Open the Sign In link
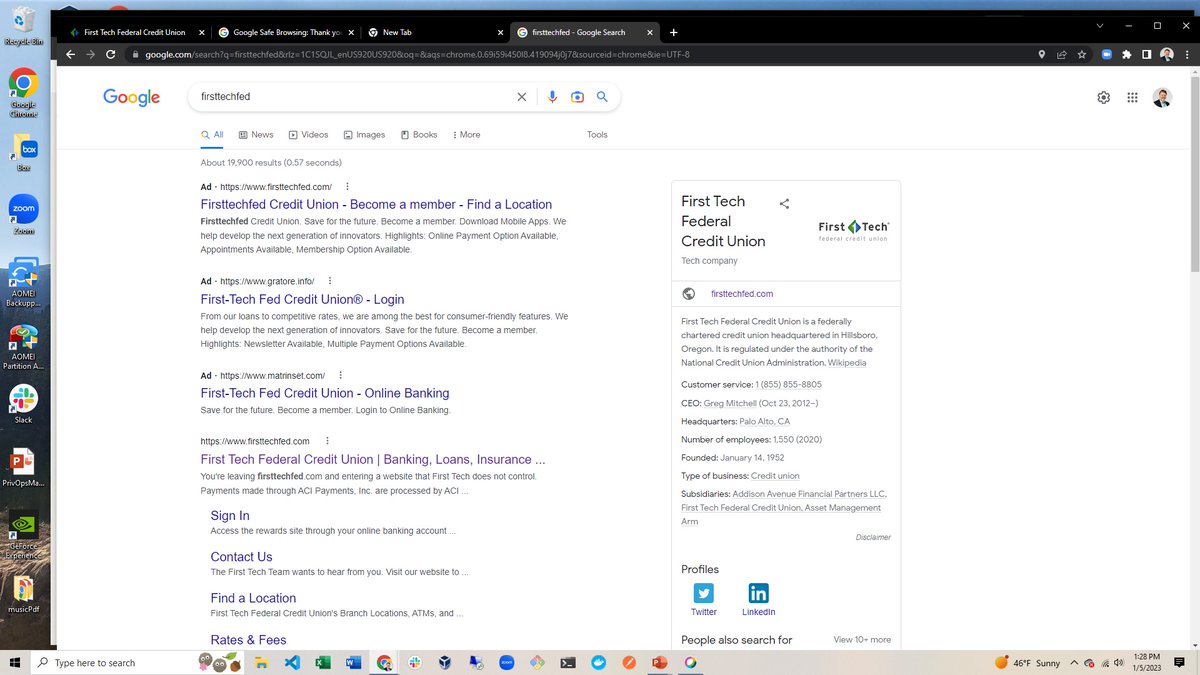1200x675 pixels. coord(230,515)
